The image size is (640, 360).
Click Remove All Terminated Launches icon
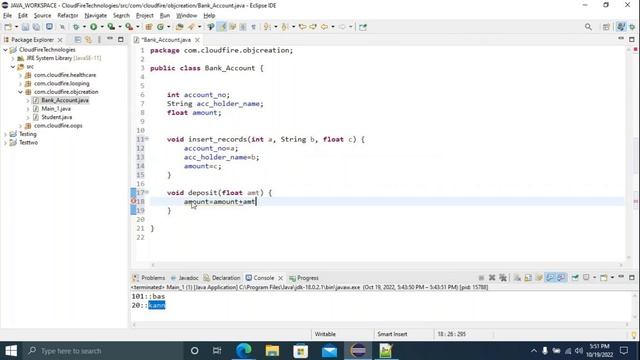(503, 278)
